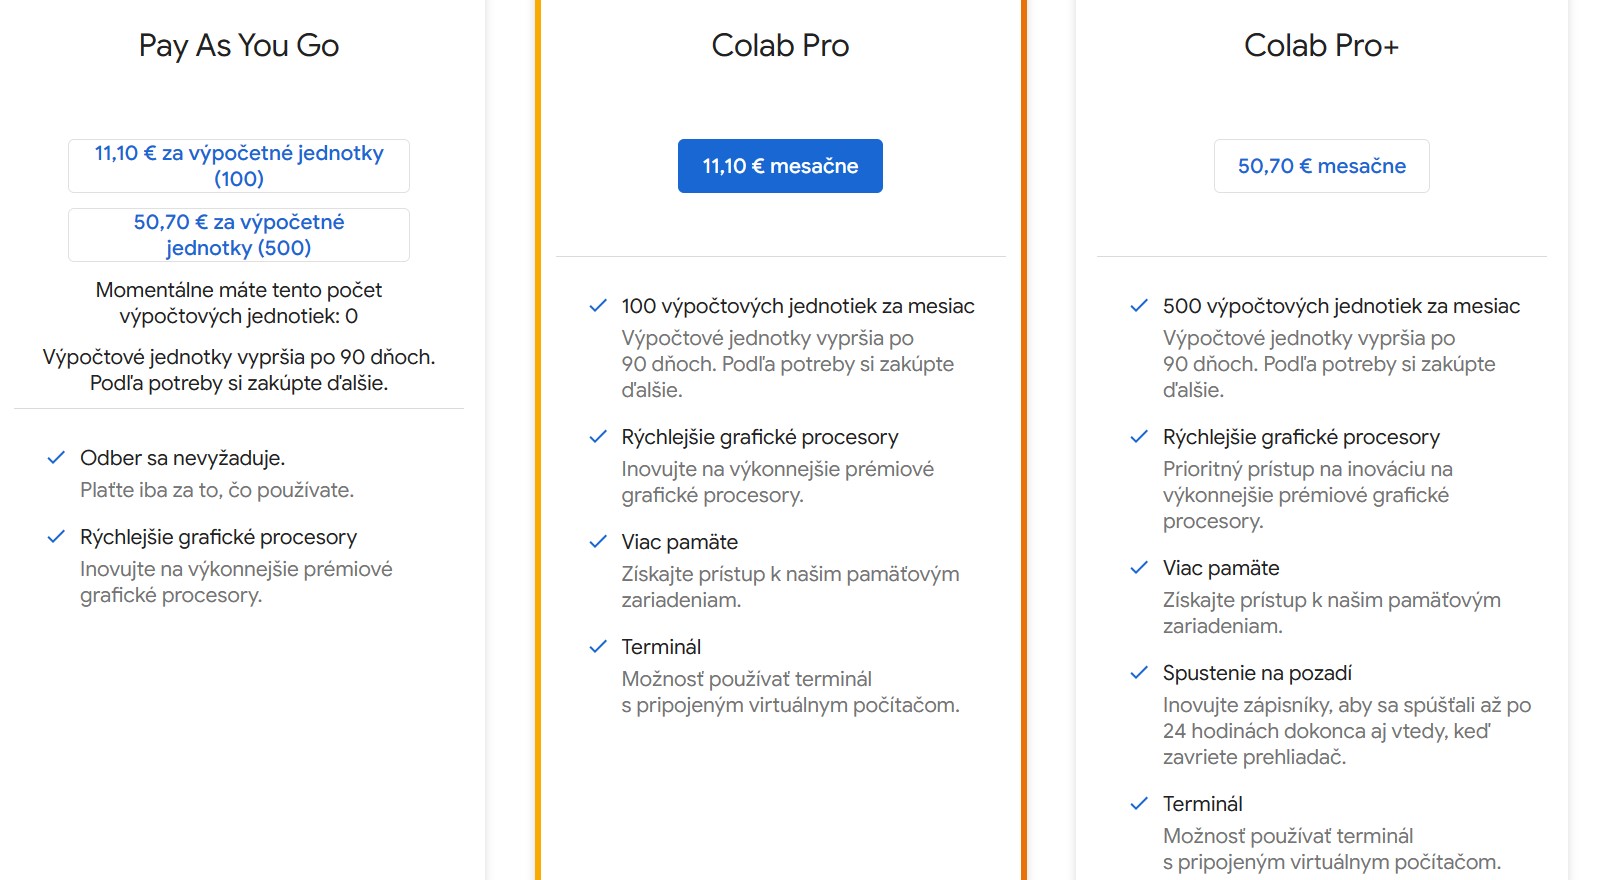1615x880 pixels.
Task: Click the current compute units balance text
Action: click(x=239, y=303)
